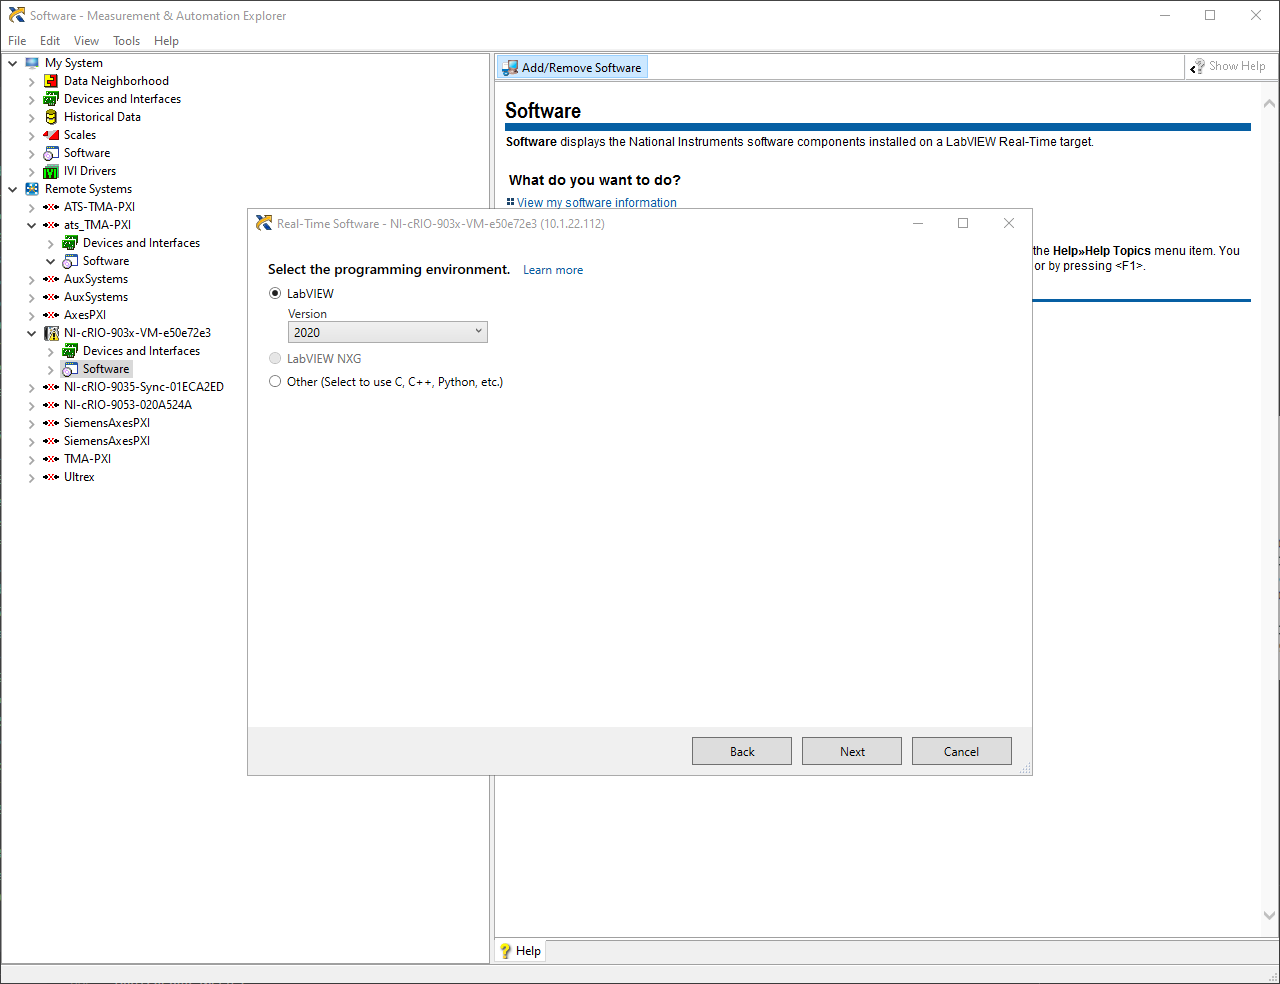
Task: Click the Remote Systems network icon
Action: [32, 189]
